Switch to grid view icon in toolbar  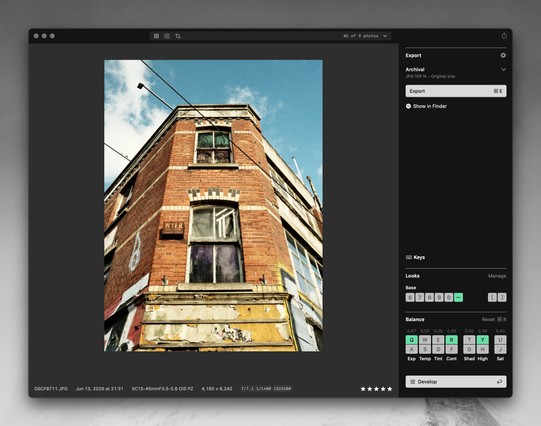(156, 36)
